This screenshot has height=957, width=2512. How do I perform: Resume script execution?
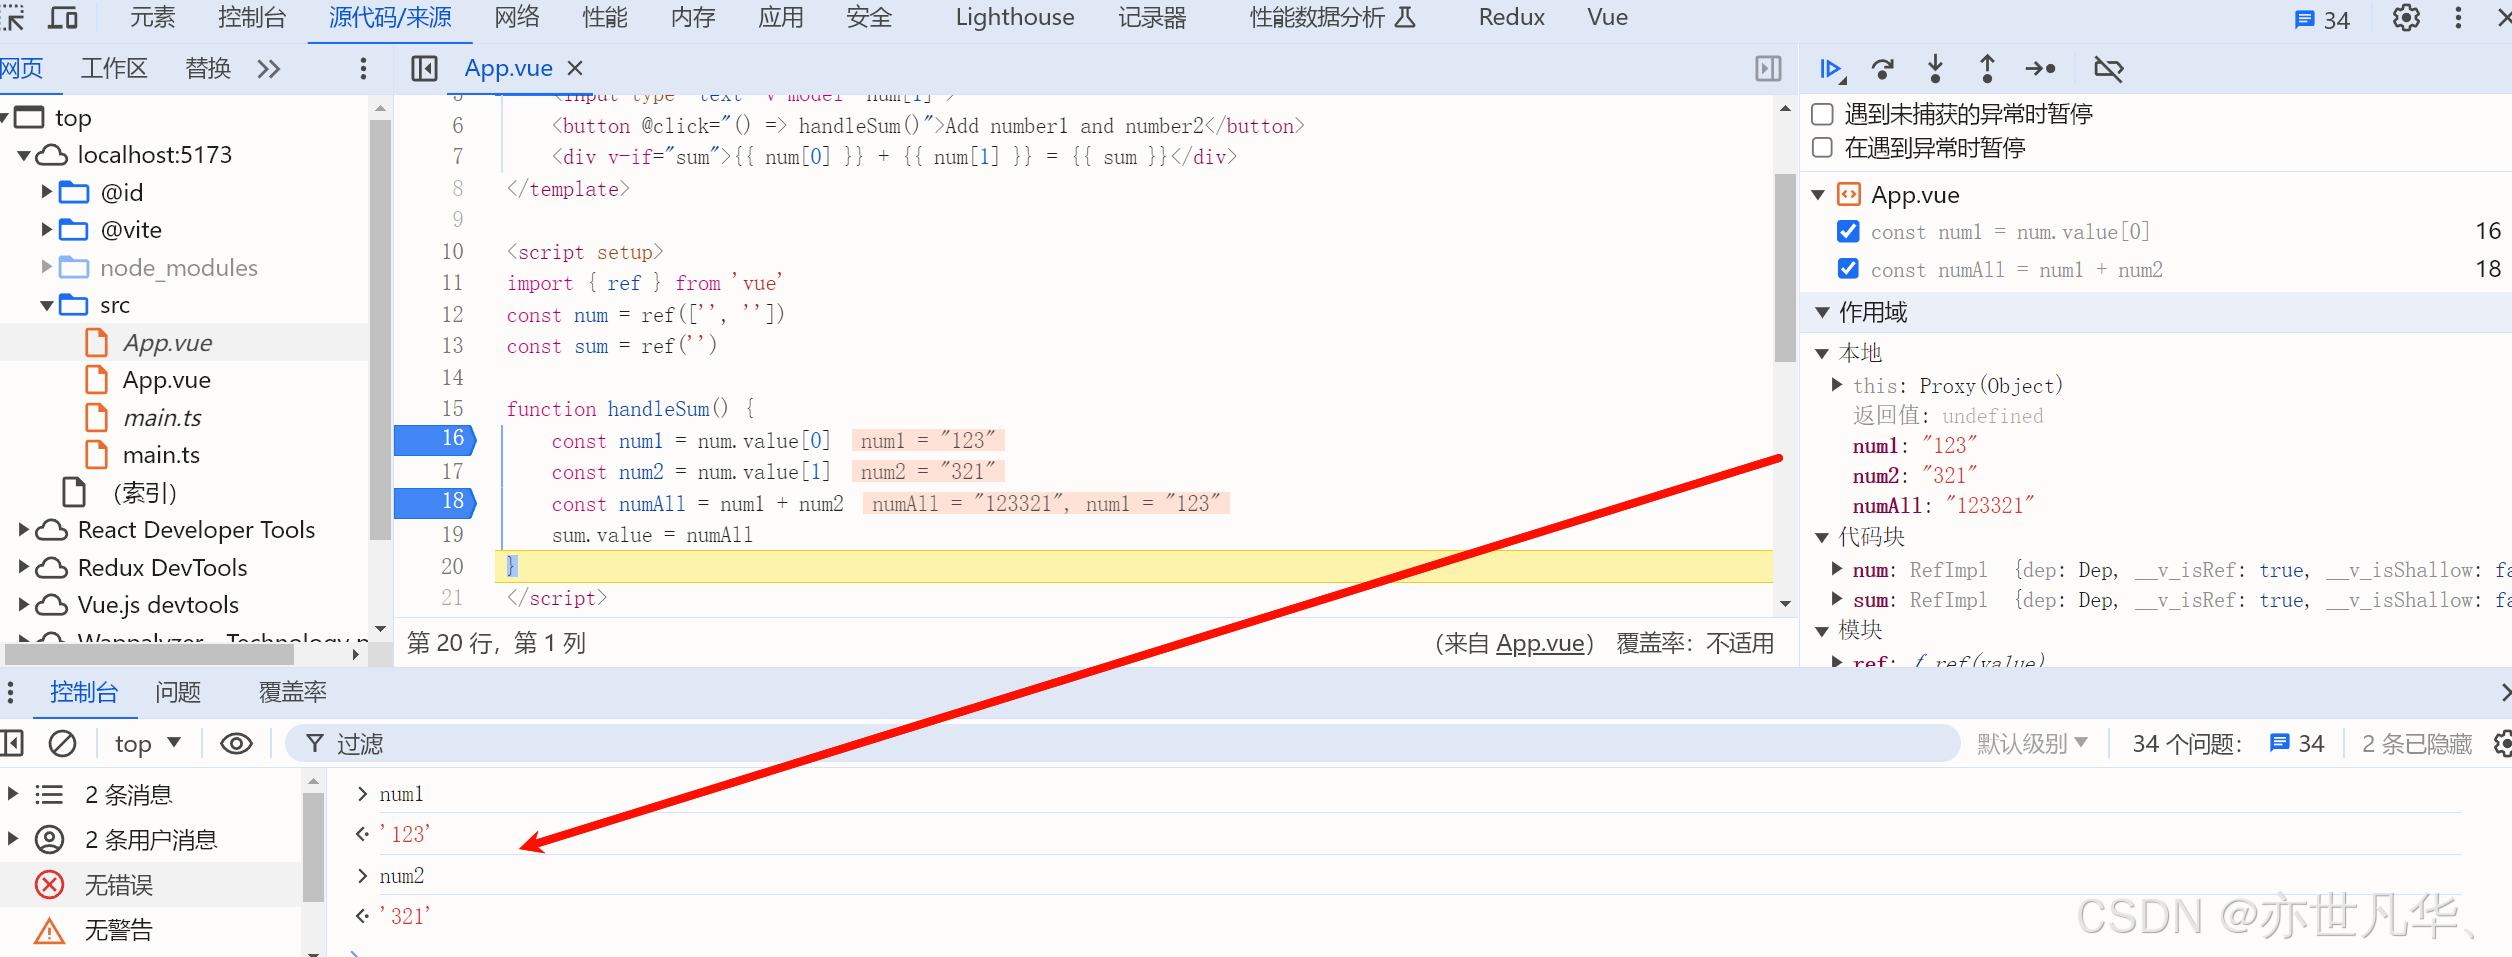[1832, 69]
